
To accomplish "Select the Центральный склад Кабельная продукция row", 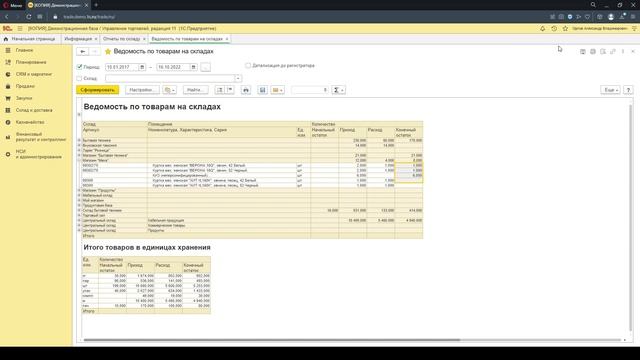I will click(x=252, y=220).
